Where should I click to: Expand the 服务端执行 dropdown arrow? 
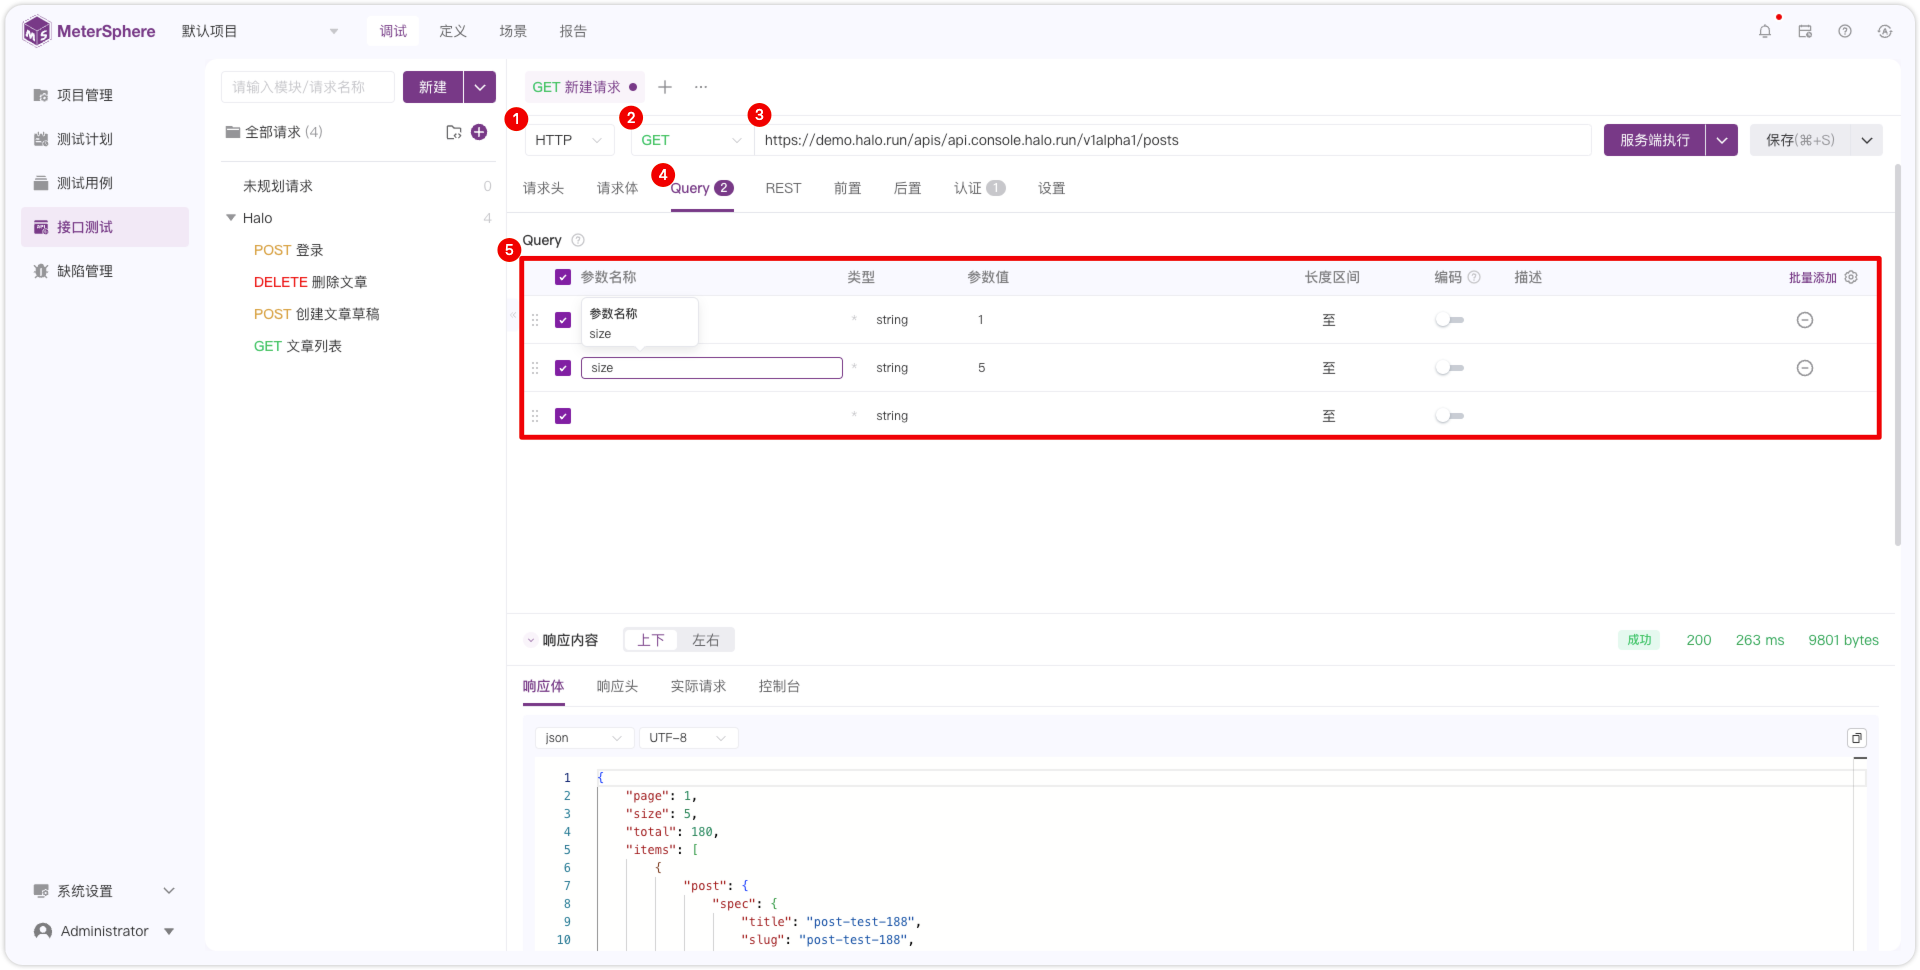coord(1722,140)
